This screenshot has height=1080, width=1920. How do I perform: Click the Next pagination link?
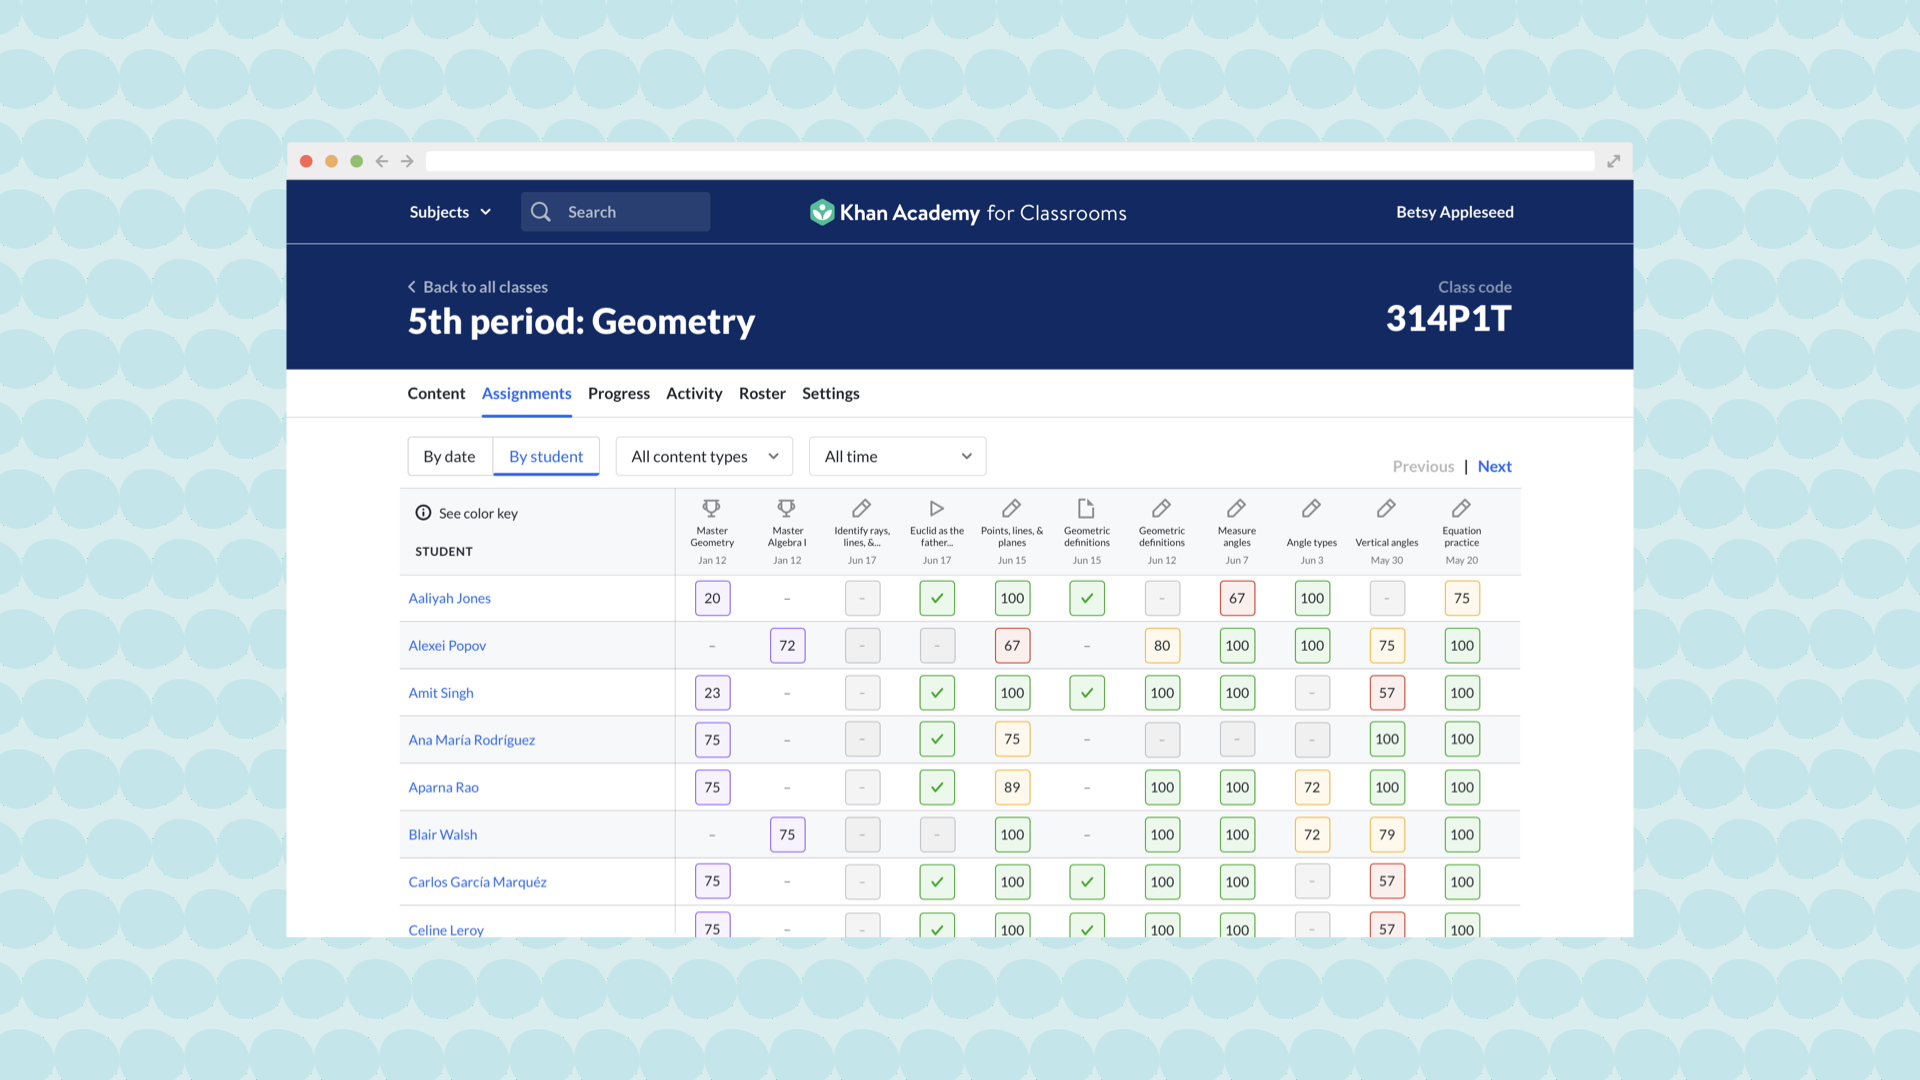click(1495, 466)
